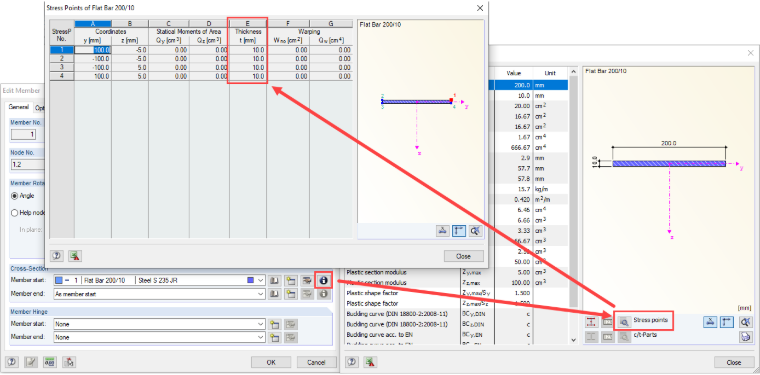
Task: Open cross-section Member start dropdown
Action: [261, 280]
